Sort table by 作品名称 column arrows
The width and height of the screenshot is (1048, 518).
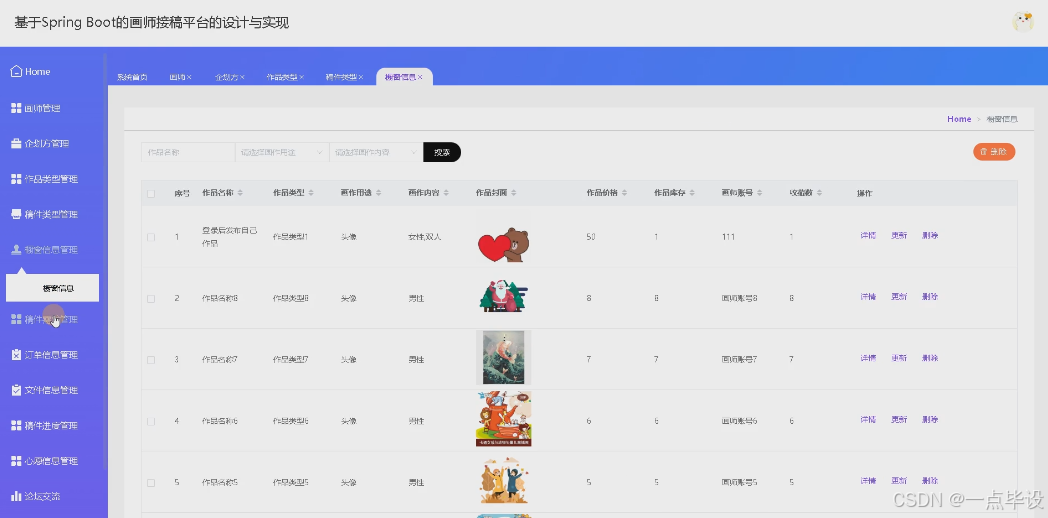tap(240, 192)
